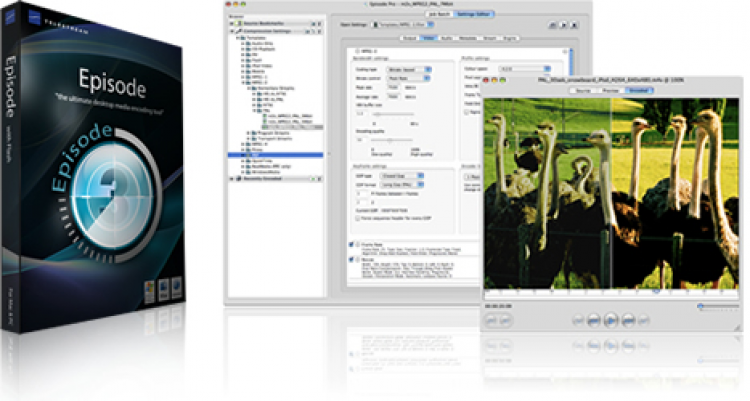
Task: Open the Coding type dropdown
Action: (408, 69)
